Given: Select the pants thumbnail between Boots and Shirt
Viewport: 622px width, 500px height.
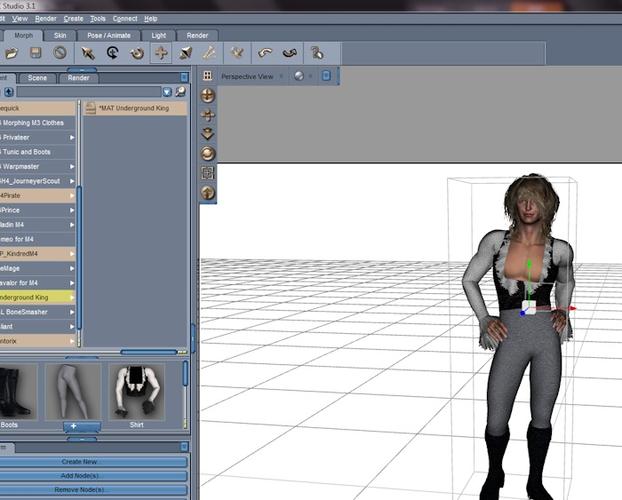Looking at the screenshot, I should 73,392.
